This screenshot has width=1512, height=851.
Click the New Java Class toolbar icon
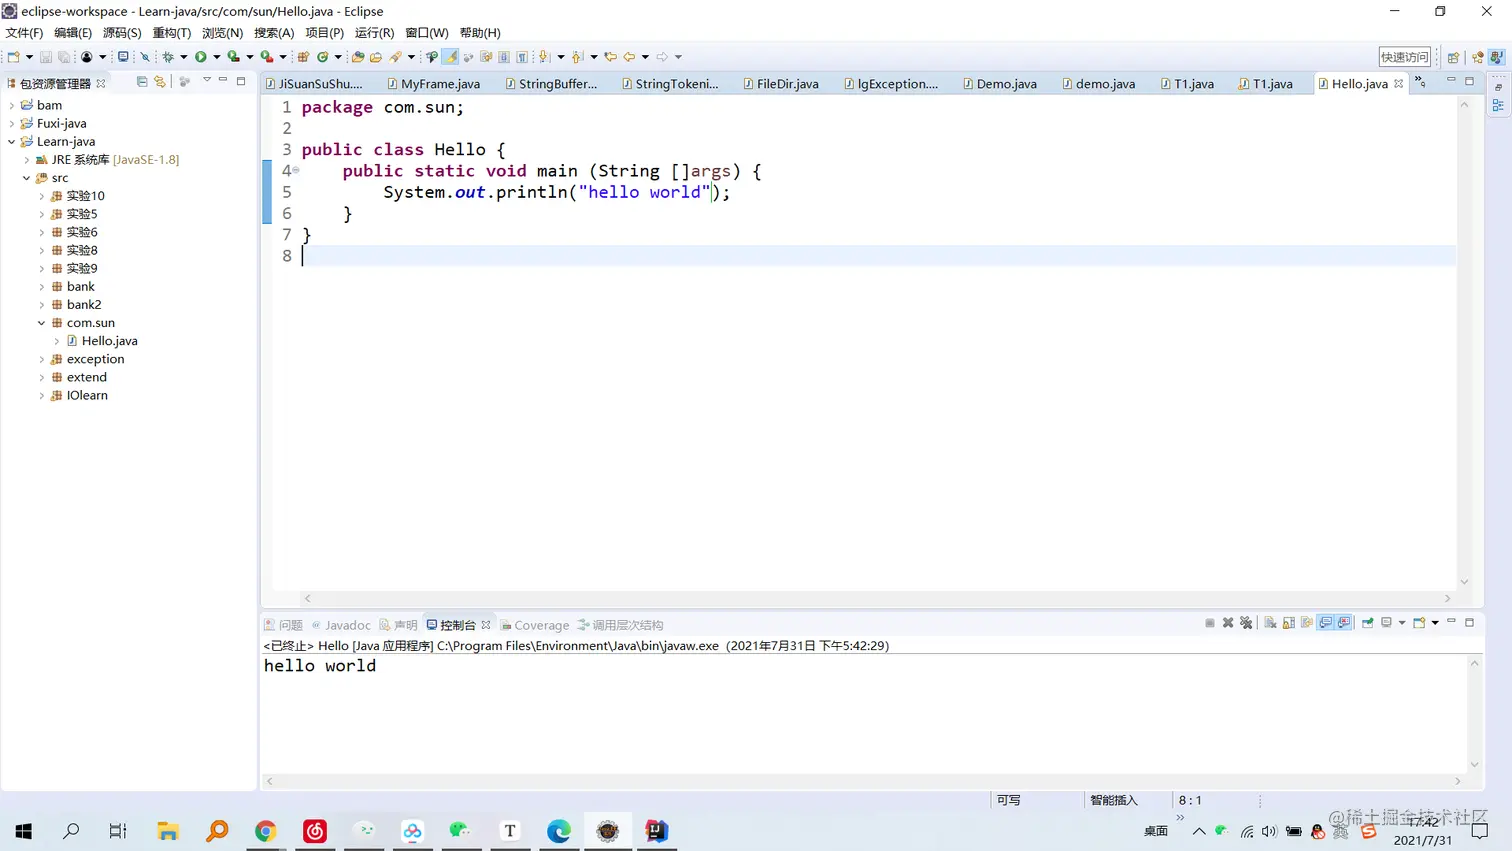click(322, 57)
